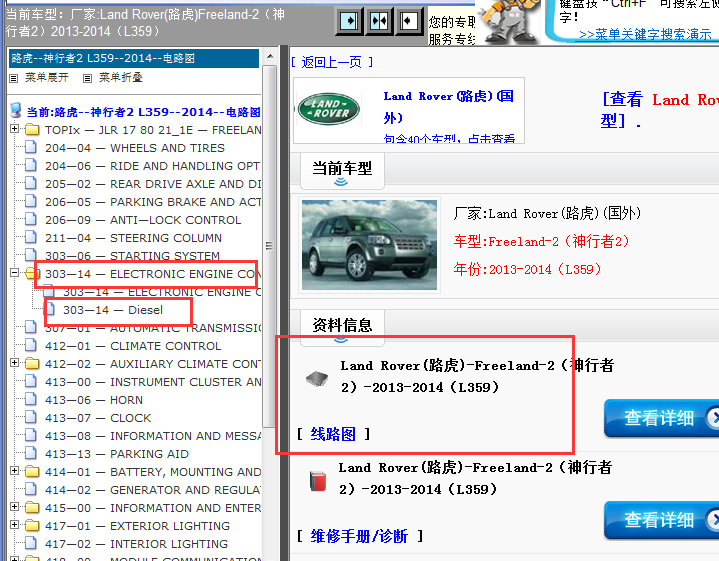Click the folder icon of TOPIx JLR row

coord(32,129)
